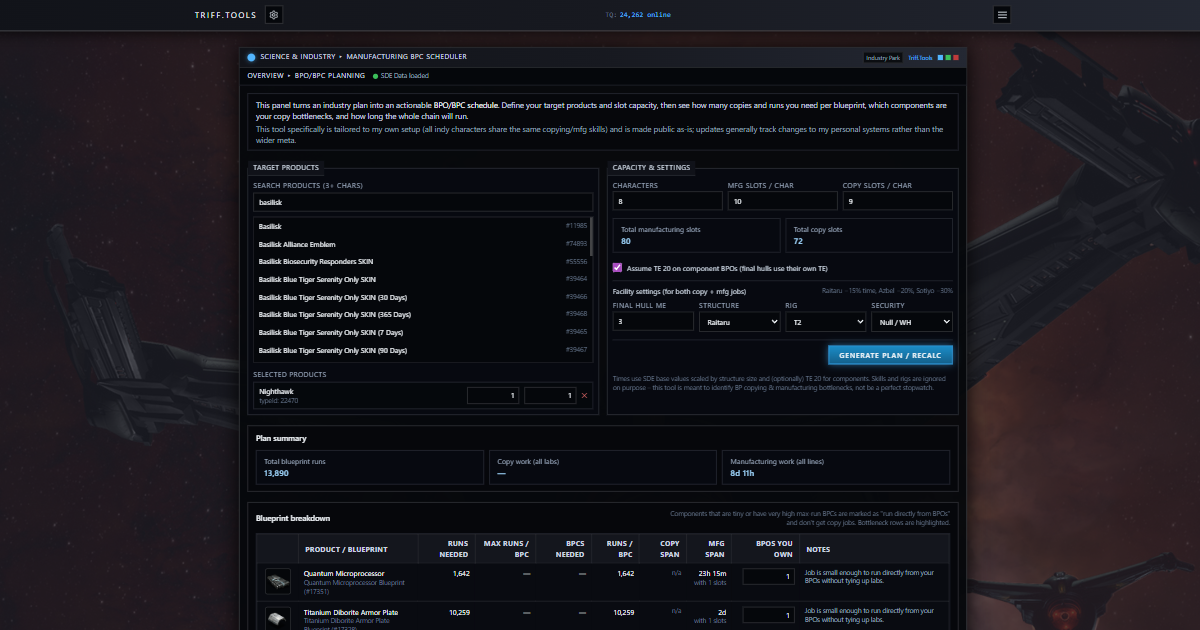Edit BPOs You Own for Titanium Diborite Armor Plate

pyautogui.click(x=769, y=615)
